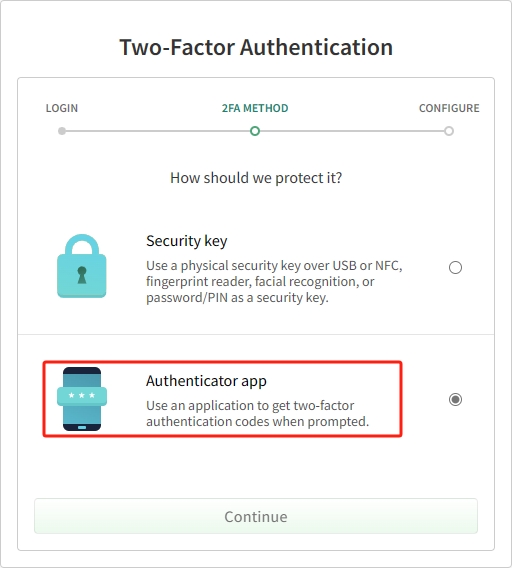Click the teal padlock icon
The image size is (512, 568).
(x=82, y=266)
